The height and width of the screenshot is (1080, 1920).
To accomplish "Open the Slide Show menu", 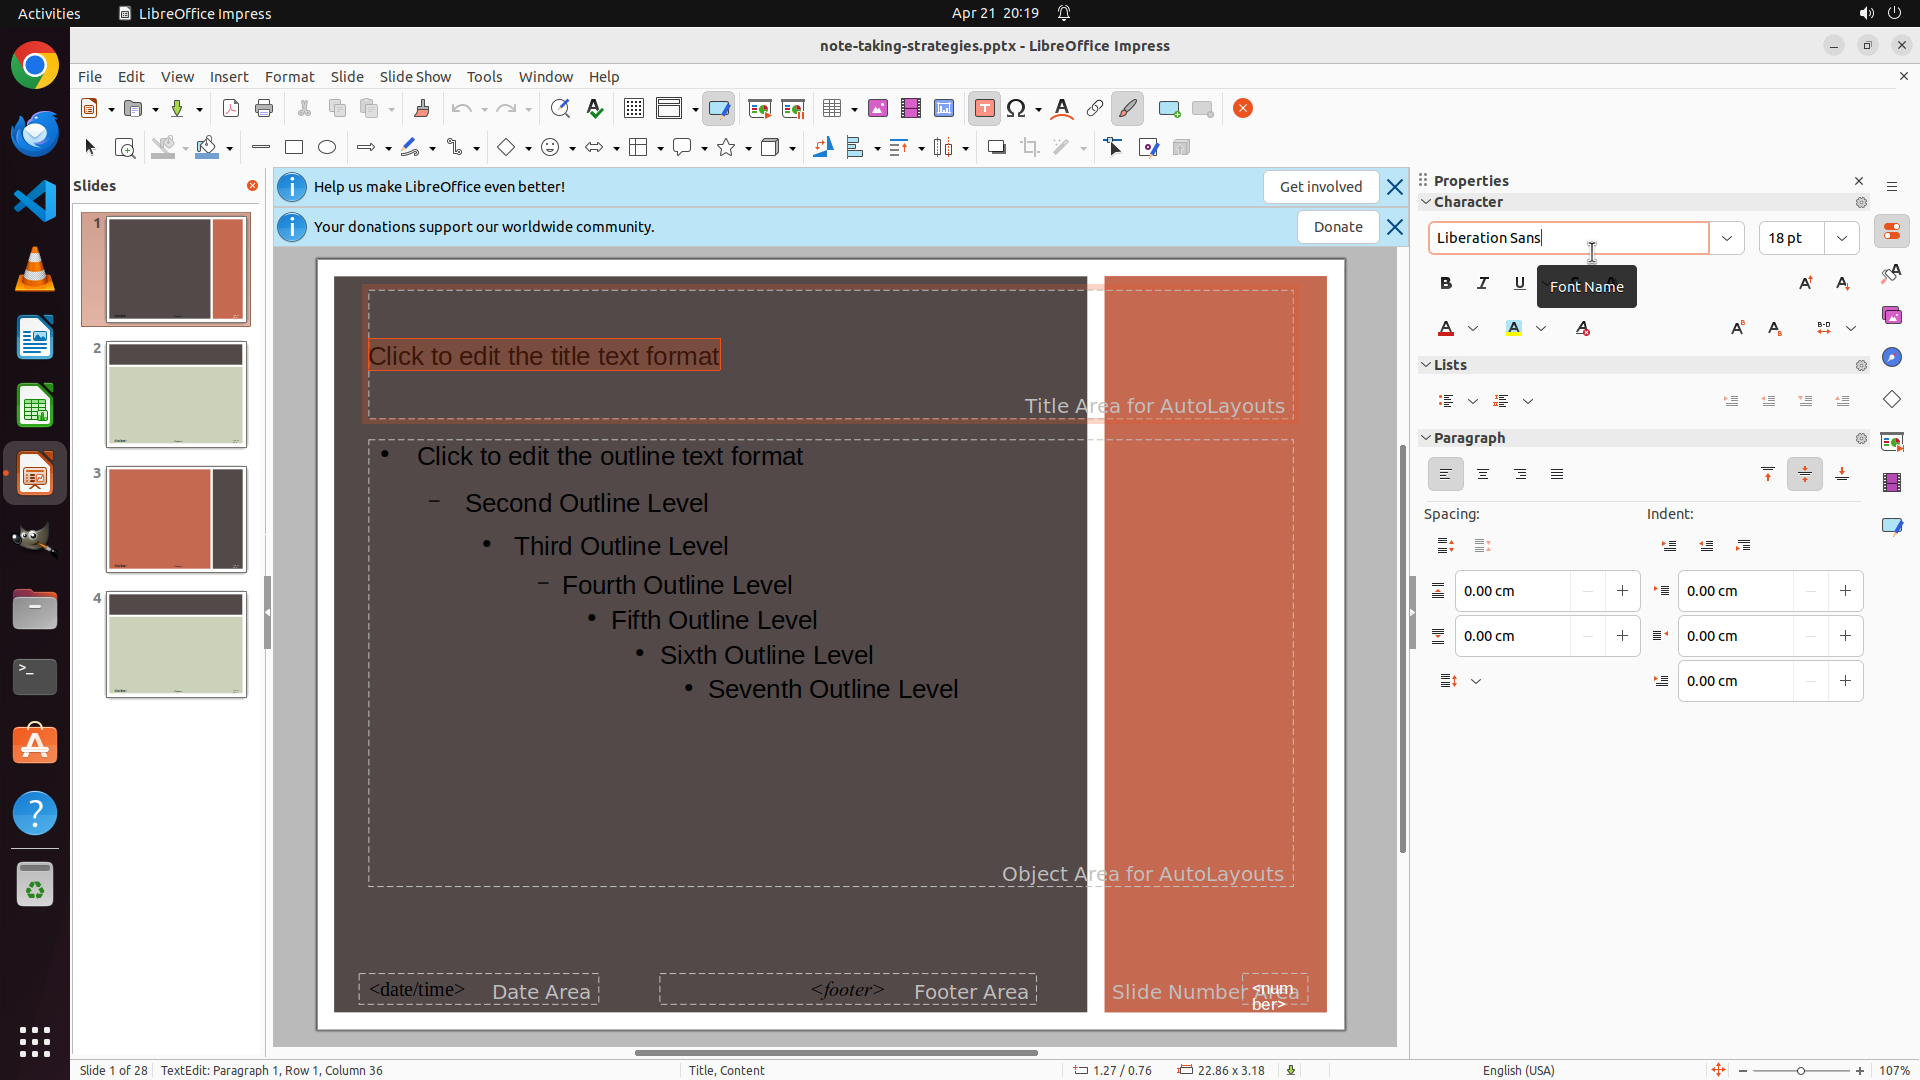I will click(x=415, y=77).
